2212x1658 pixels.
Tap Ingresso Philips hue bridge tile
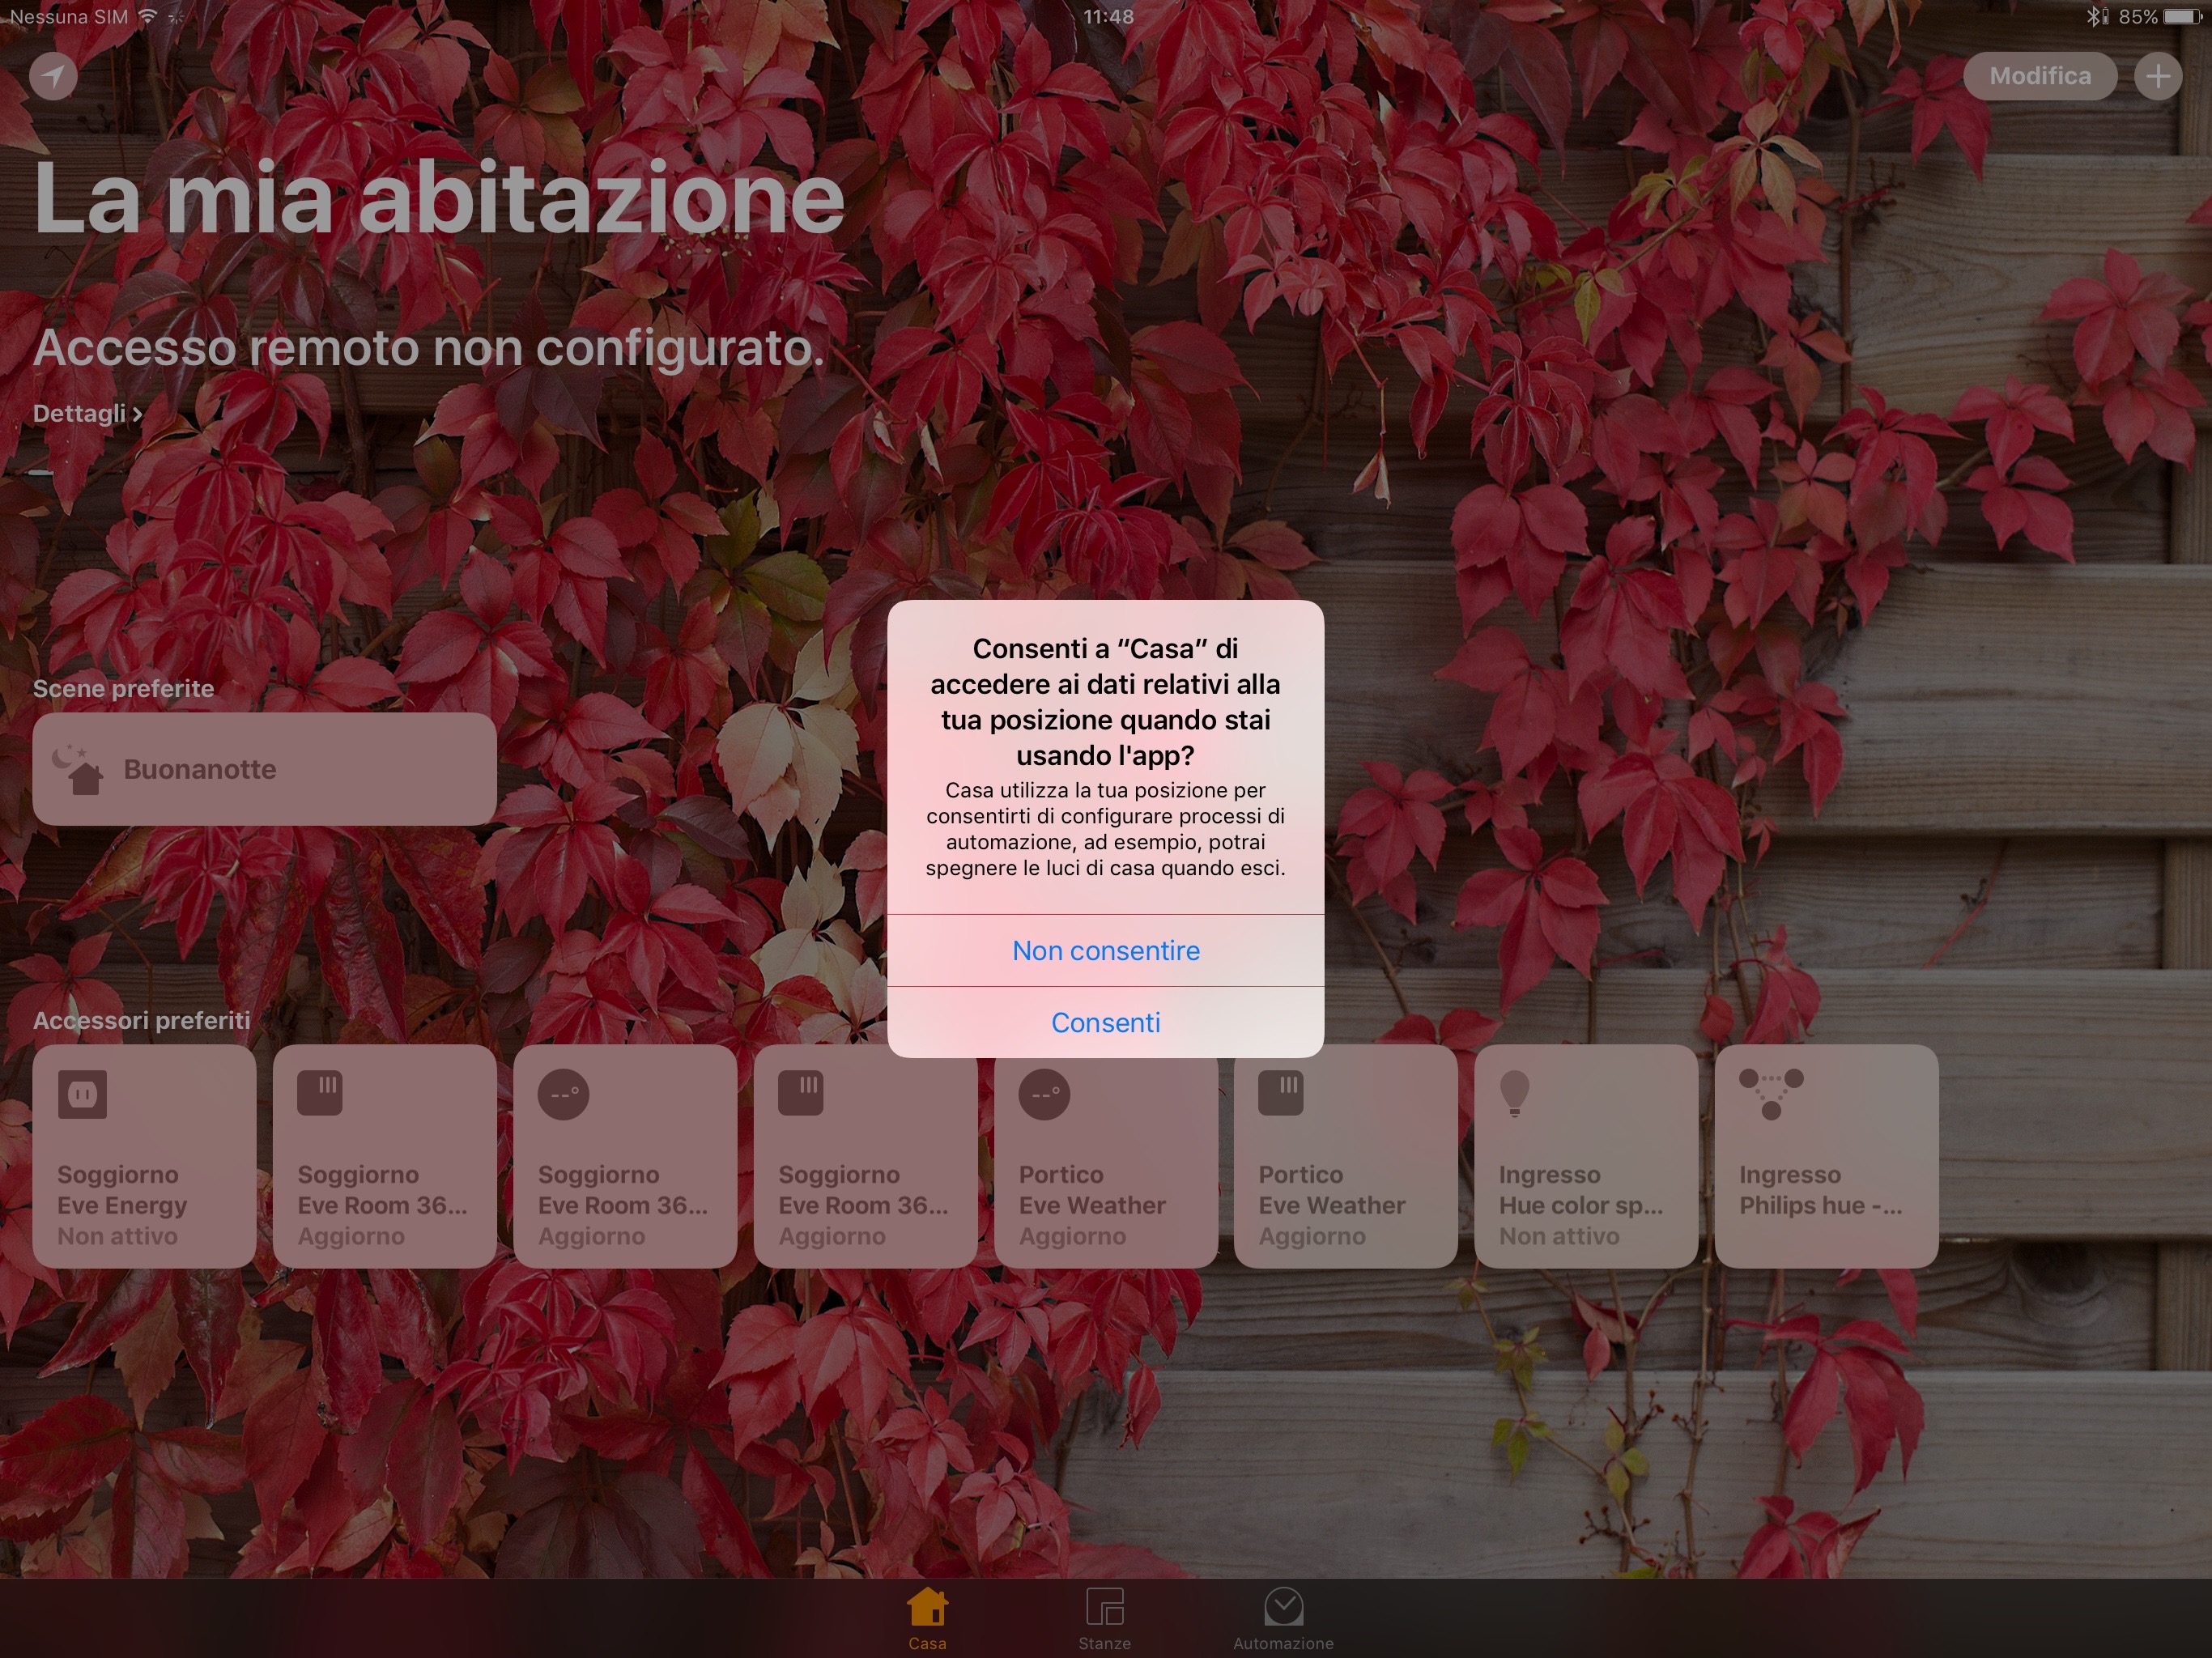(1826, 1156)
